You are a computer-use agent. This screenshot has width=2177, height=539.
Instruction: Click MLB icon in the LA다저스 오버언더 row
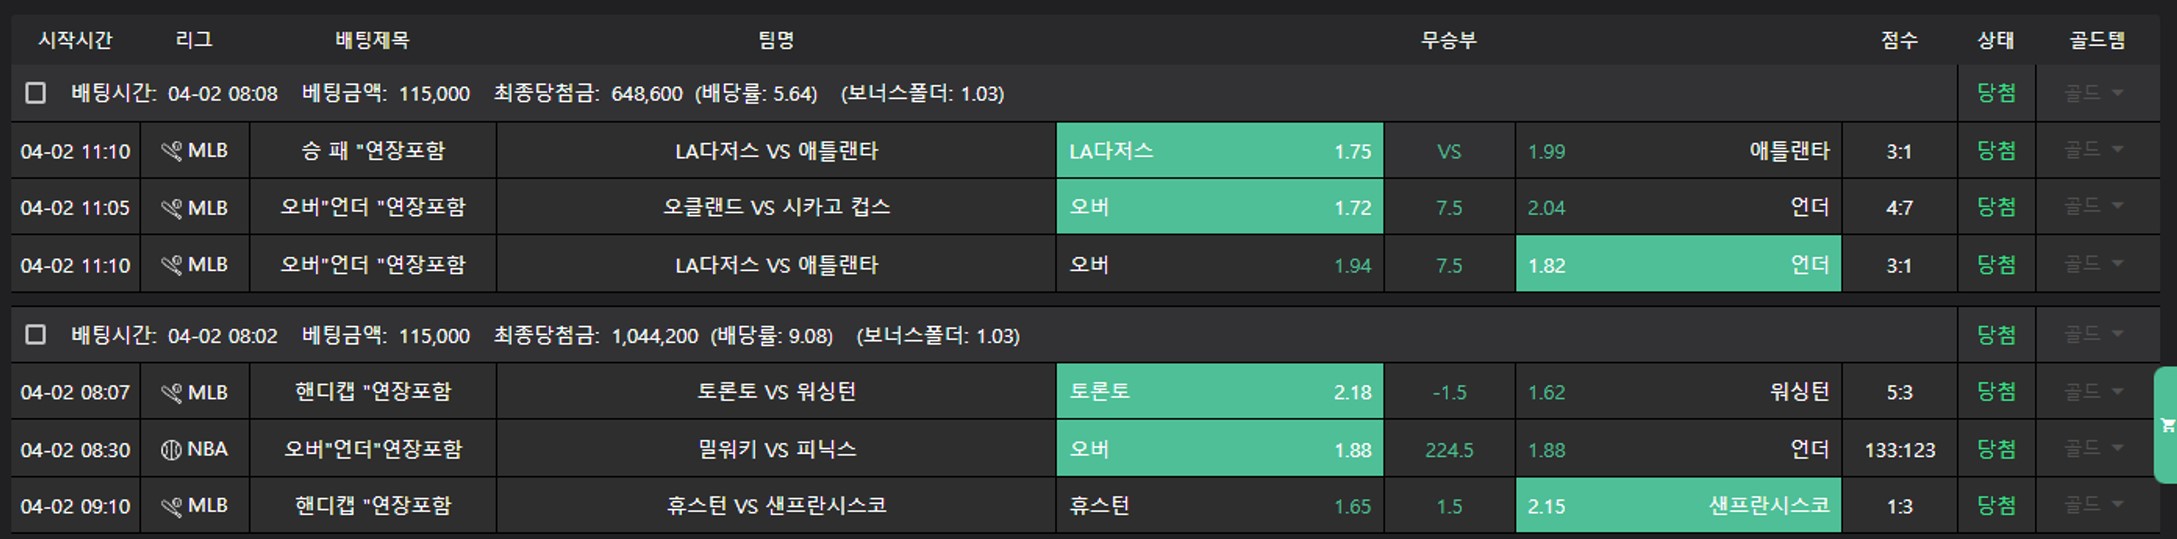[x=171, y=265]
